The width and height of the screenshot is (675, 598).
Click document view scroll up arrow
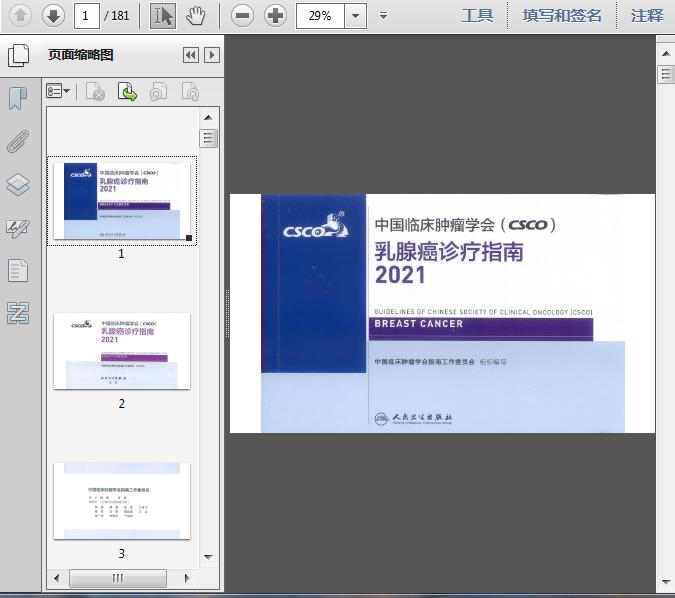click(666, 54)
